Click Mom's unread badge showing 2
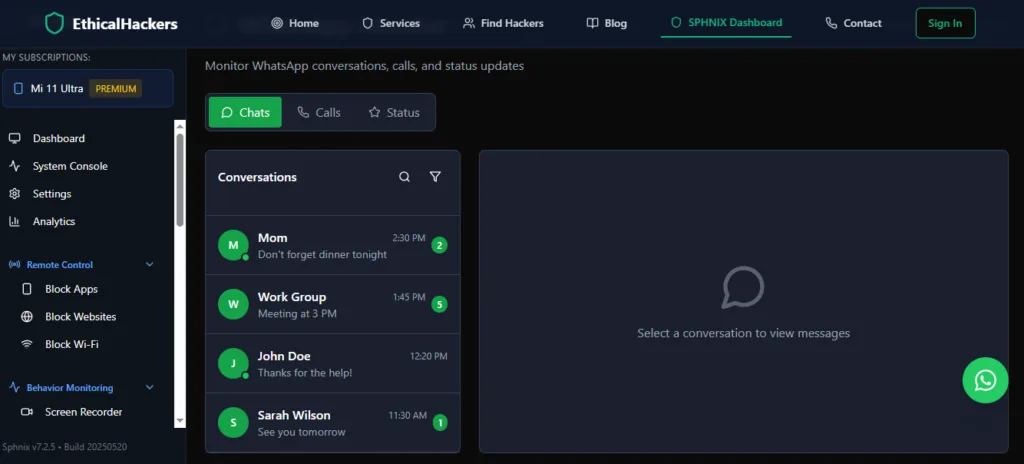Image resolution: width=1024 pixels, height=464 pixels. 440,246
